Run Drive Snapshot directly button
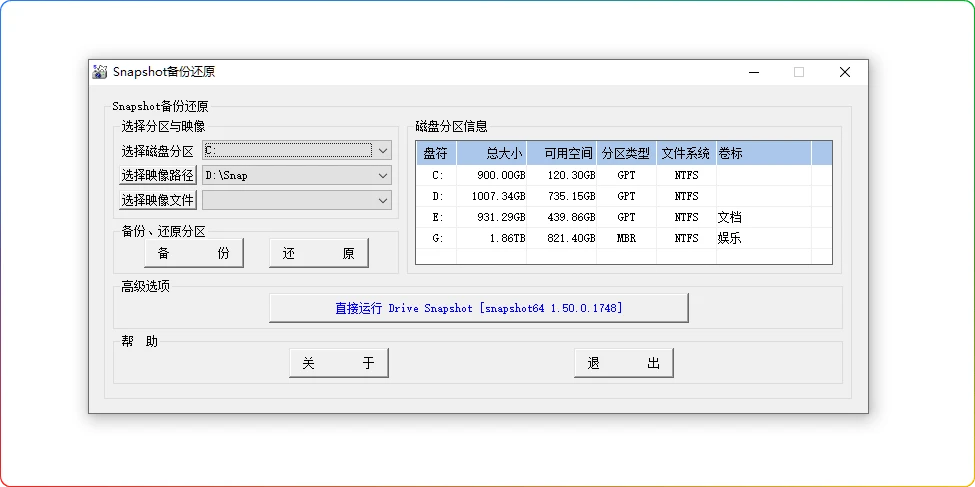 point(478,309)
